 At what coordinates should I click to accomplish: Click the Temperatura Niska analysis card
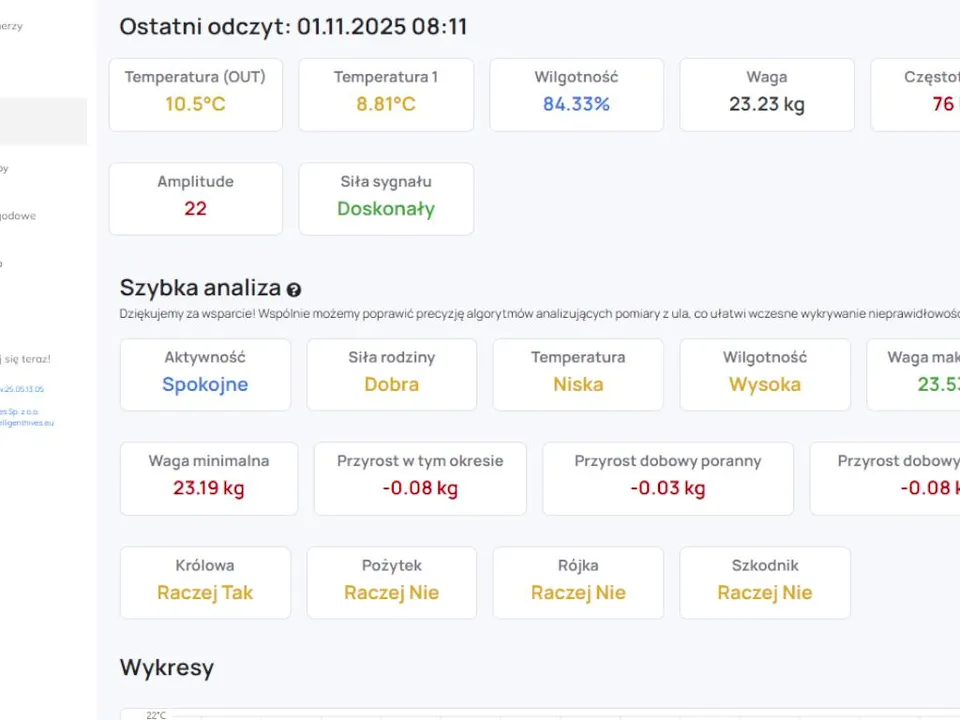click(578, 374)
